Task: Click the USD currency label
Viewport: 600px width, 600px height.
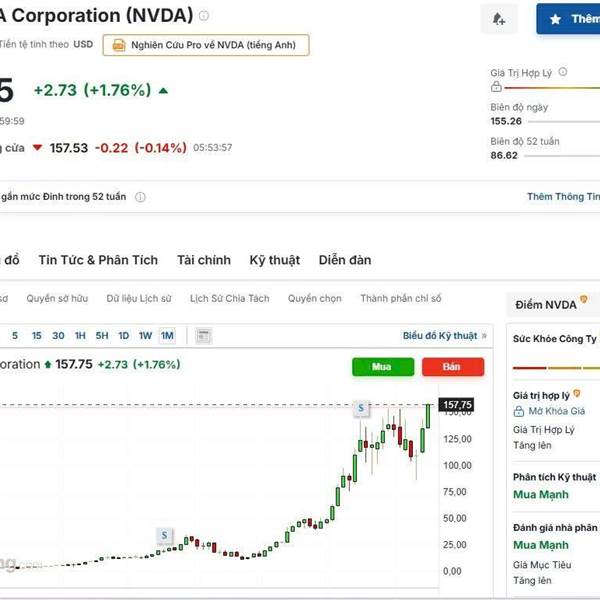Action: coord(83,44)
